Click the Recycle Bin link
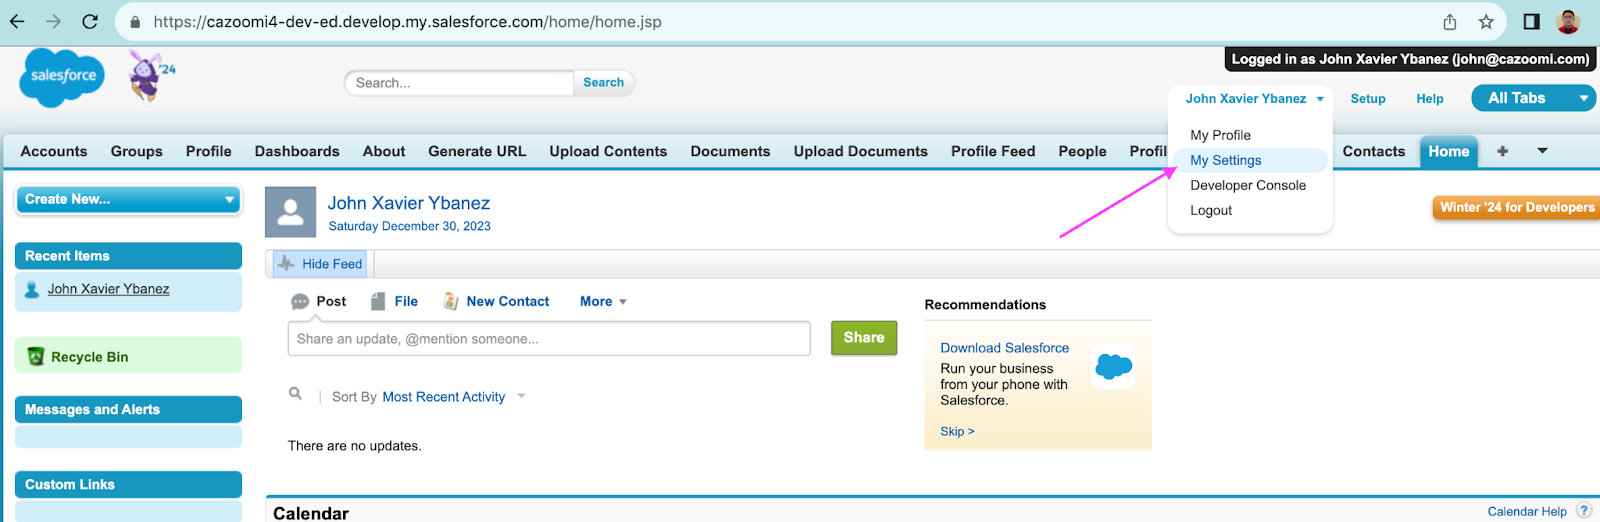 pos(89,357)
